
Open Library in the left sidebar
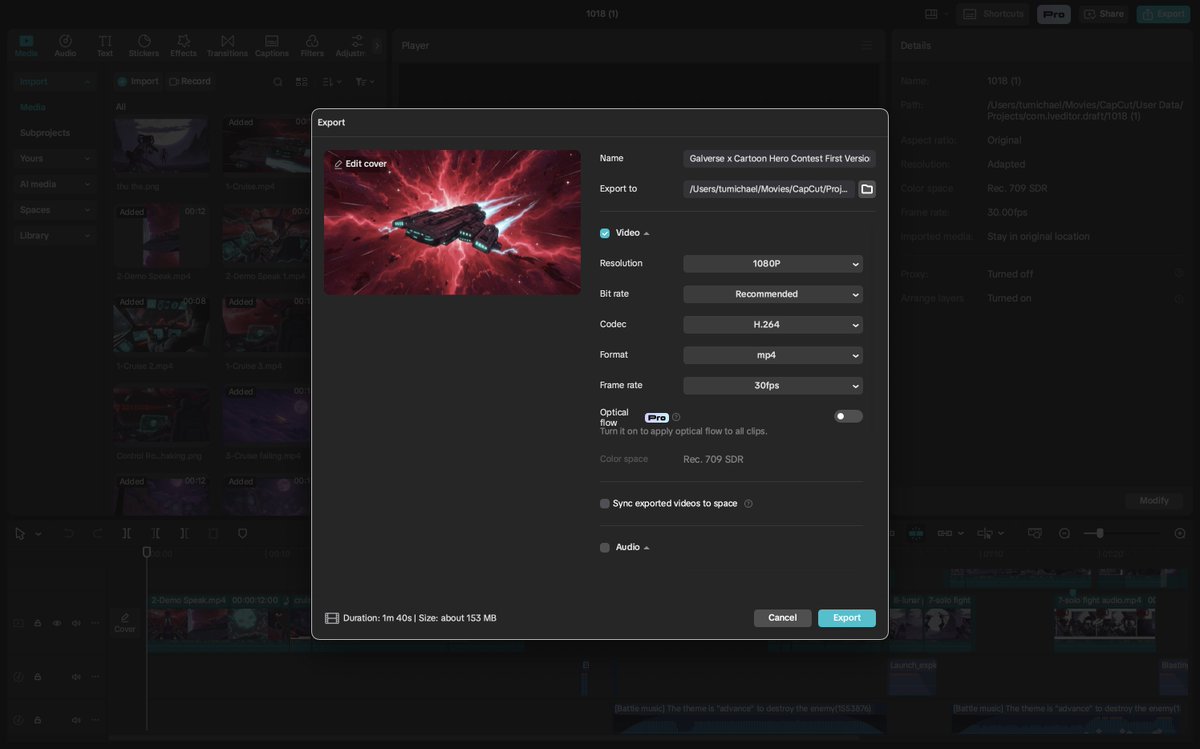tap(56, 236)
